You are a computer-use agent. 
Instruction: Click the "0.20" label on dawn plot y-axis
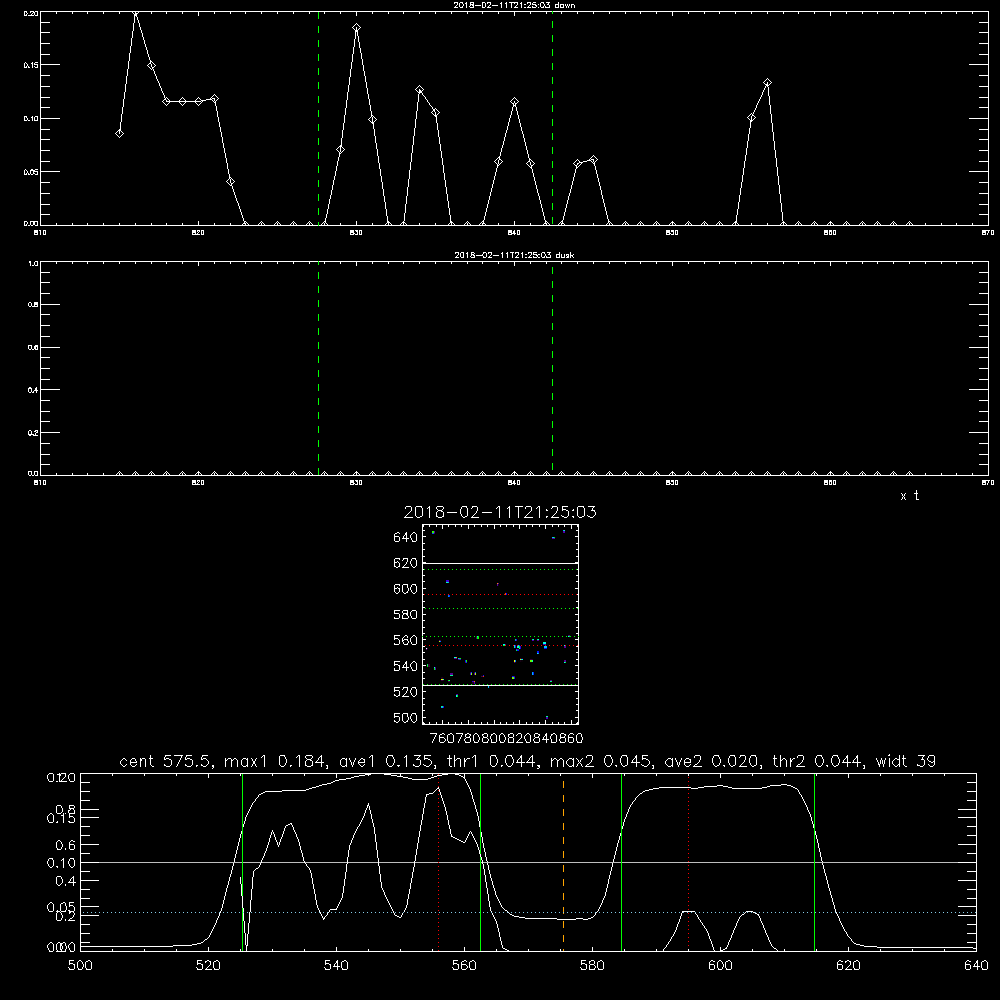(x=32, y=13)
